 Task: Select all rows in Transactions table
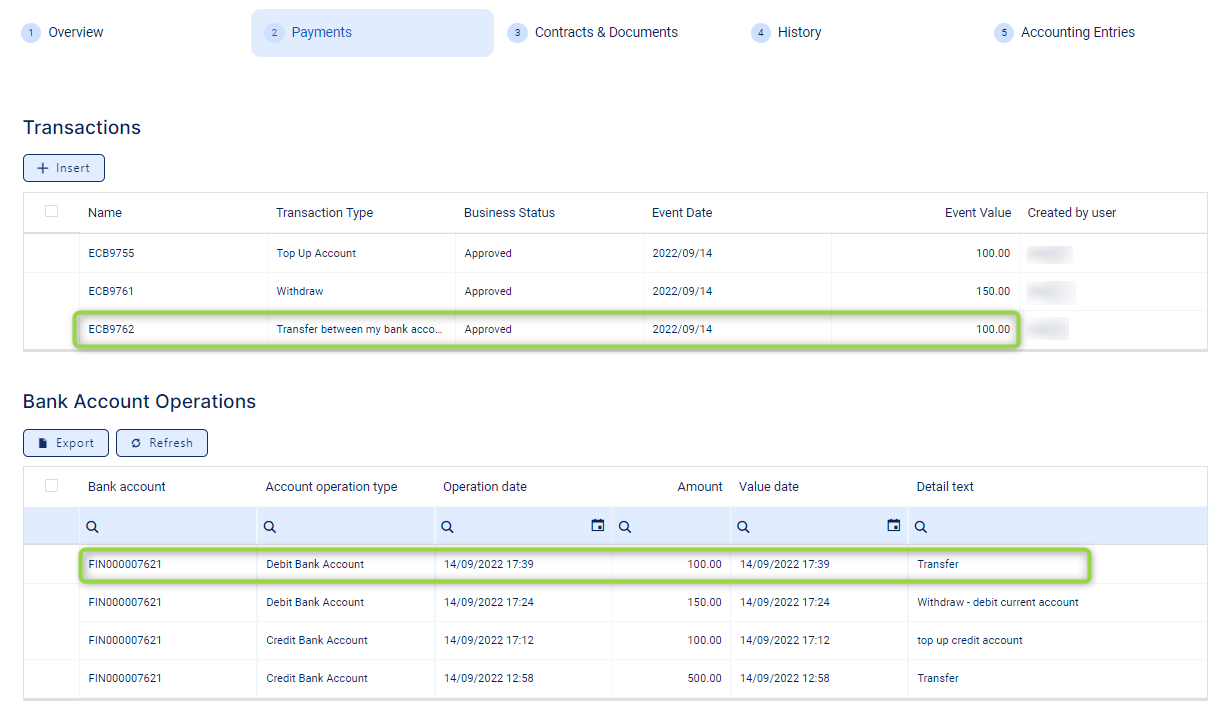click(52, 211)
